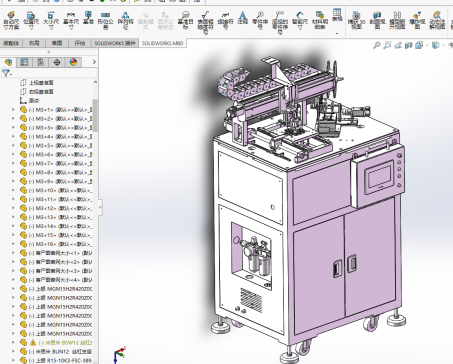Expand more manager tabs with right arrow
The image size is (453, 364).
[x=94, y=62]
